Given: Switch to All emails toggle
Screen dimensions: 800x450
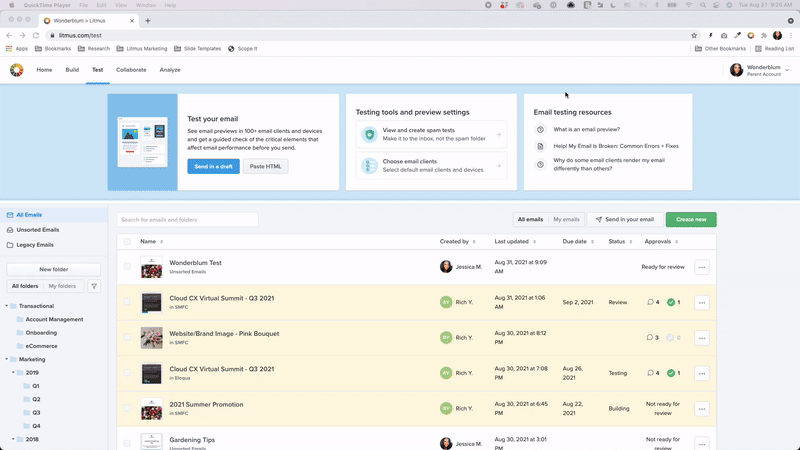Looking at the screenshot, I should pos(530,219).
